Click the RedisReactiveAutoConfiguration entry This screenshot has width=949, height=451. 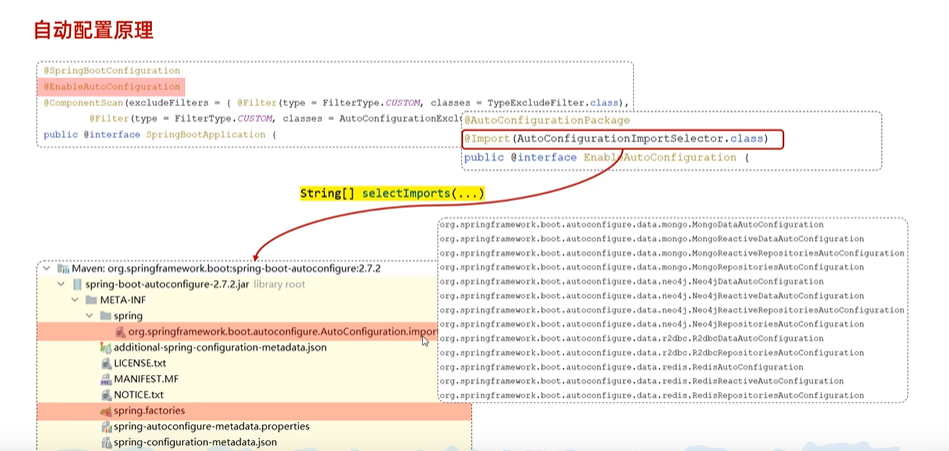click(x=641, y=381)
